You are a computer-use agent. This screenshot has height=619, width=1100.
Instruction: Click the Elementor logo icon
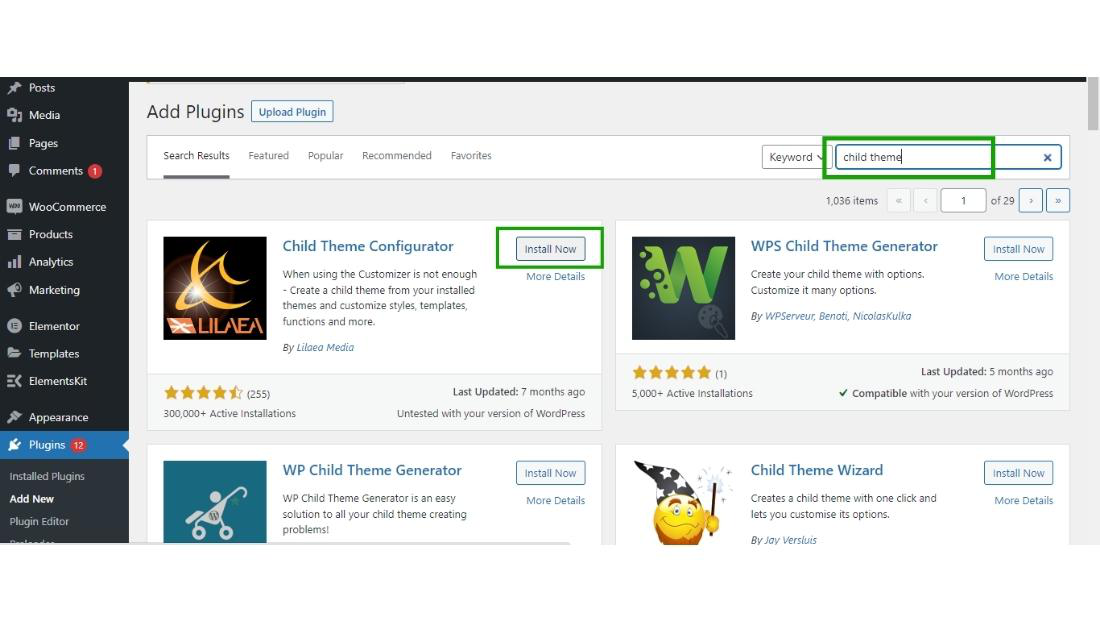14,326
